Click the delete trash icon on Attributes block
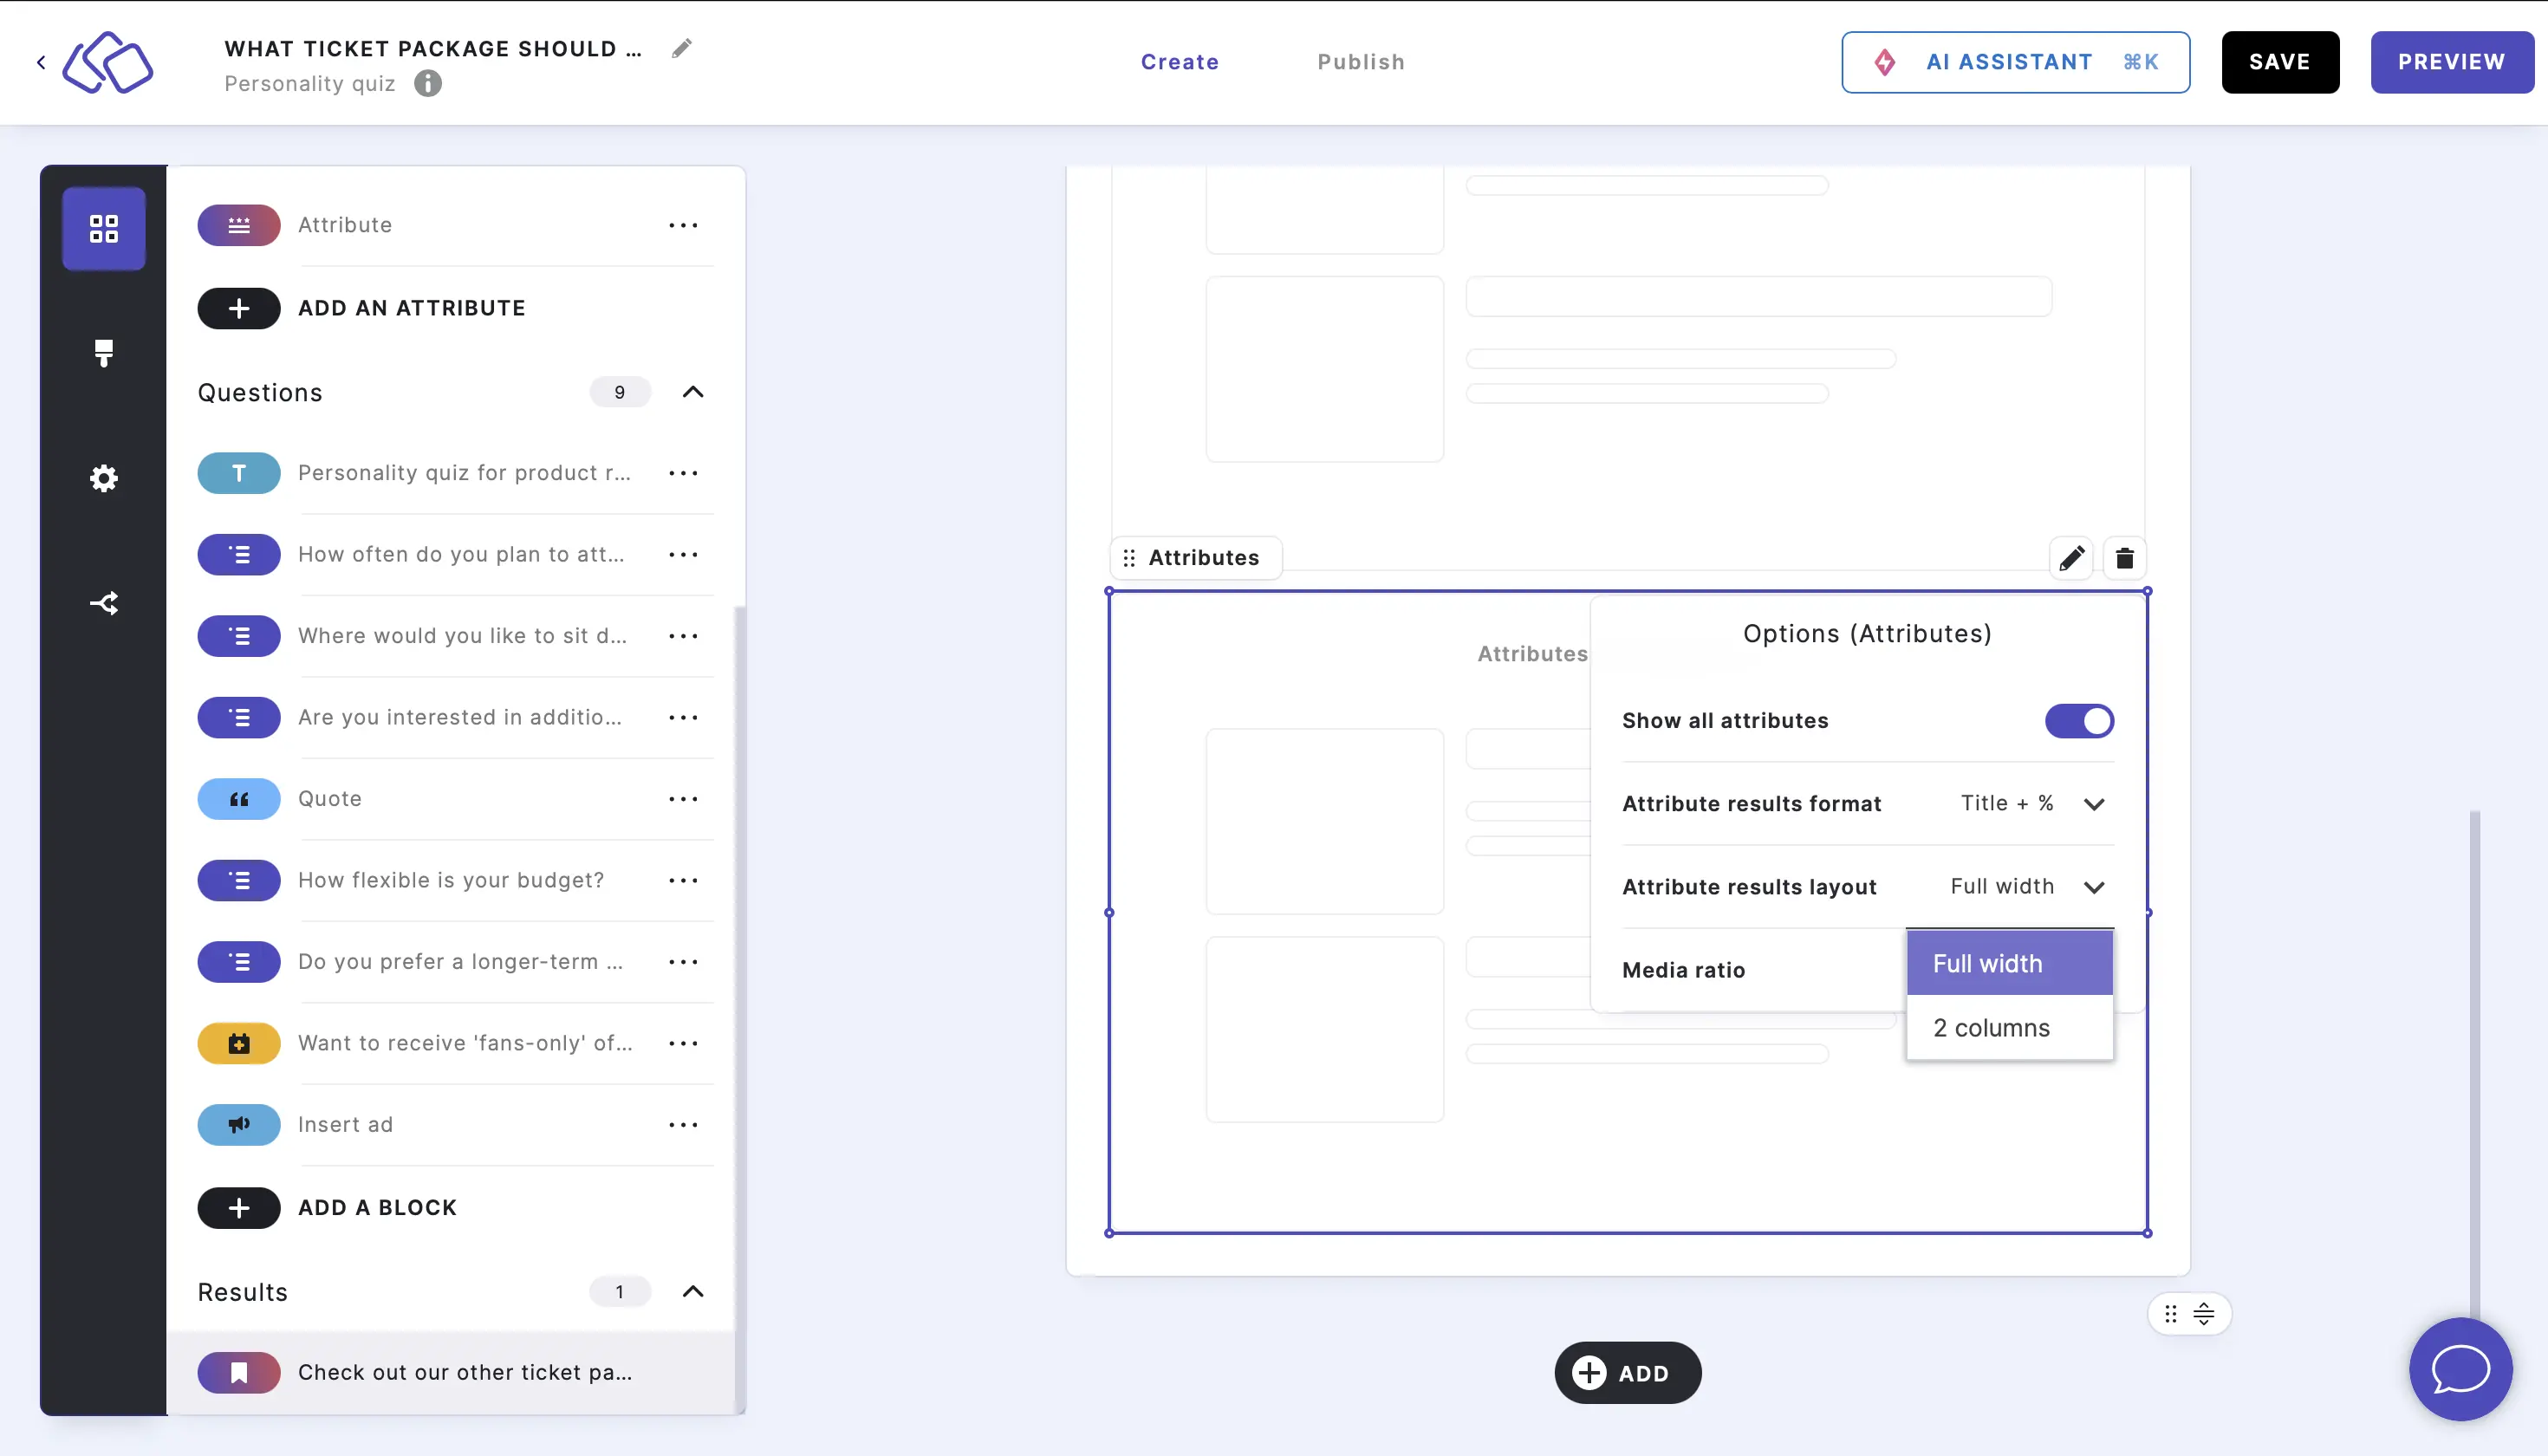The width and height of the screenshot is (2548, 1456). [x=2124, y=558]
